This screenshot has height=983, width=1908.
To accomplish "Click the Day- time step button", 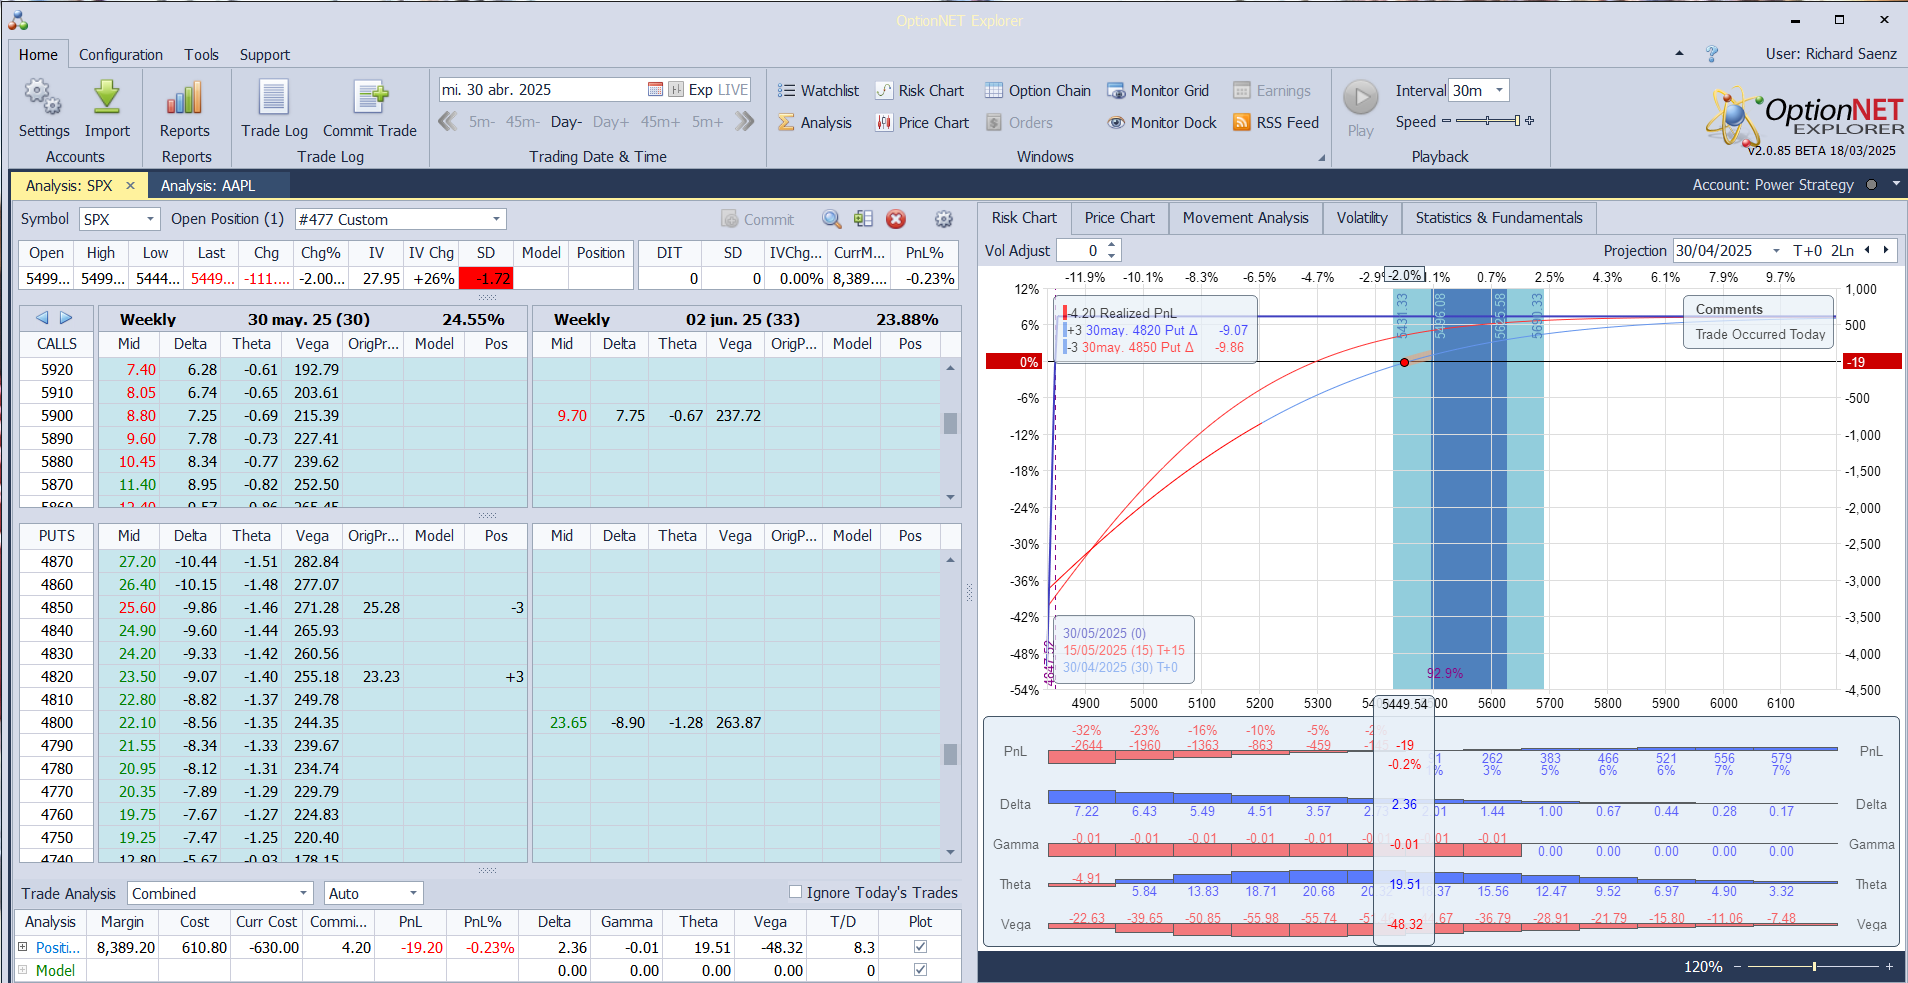I will (x=566, y=122).
